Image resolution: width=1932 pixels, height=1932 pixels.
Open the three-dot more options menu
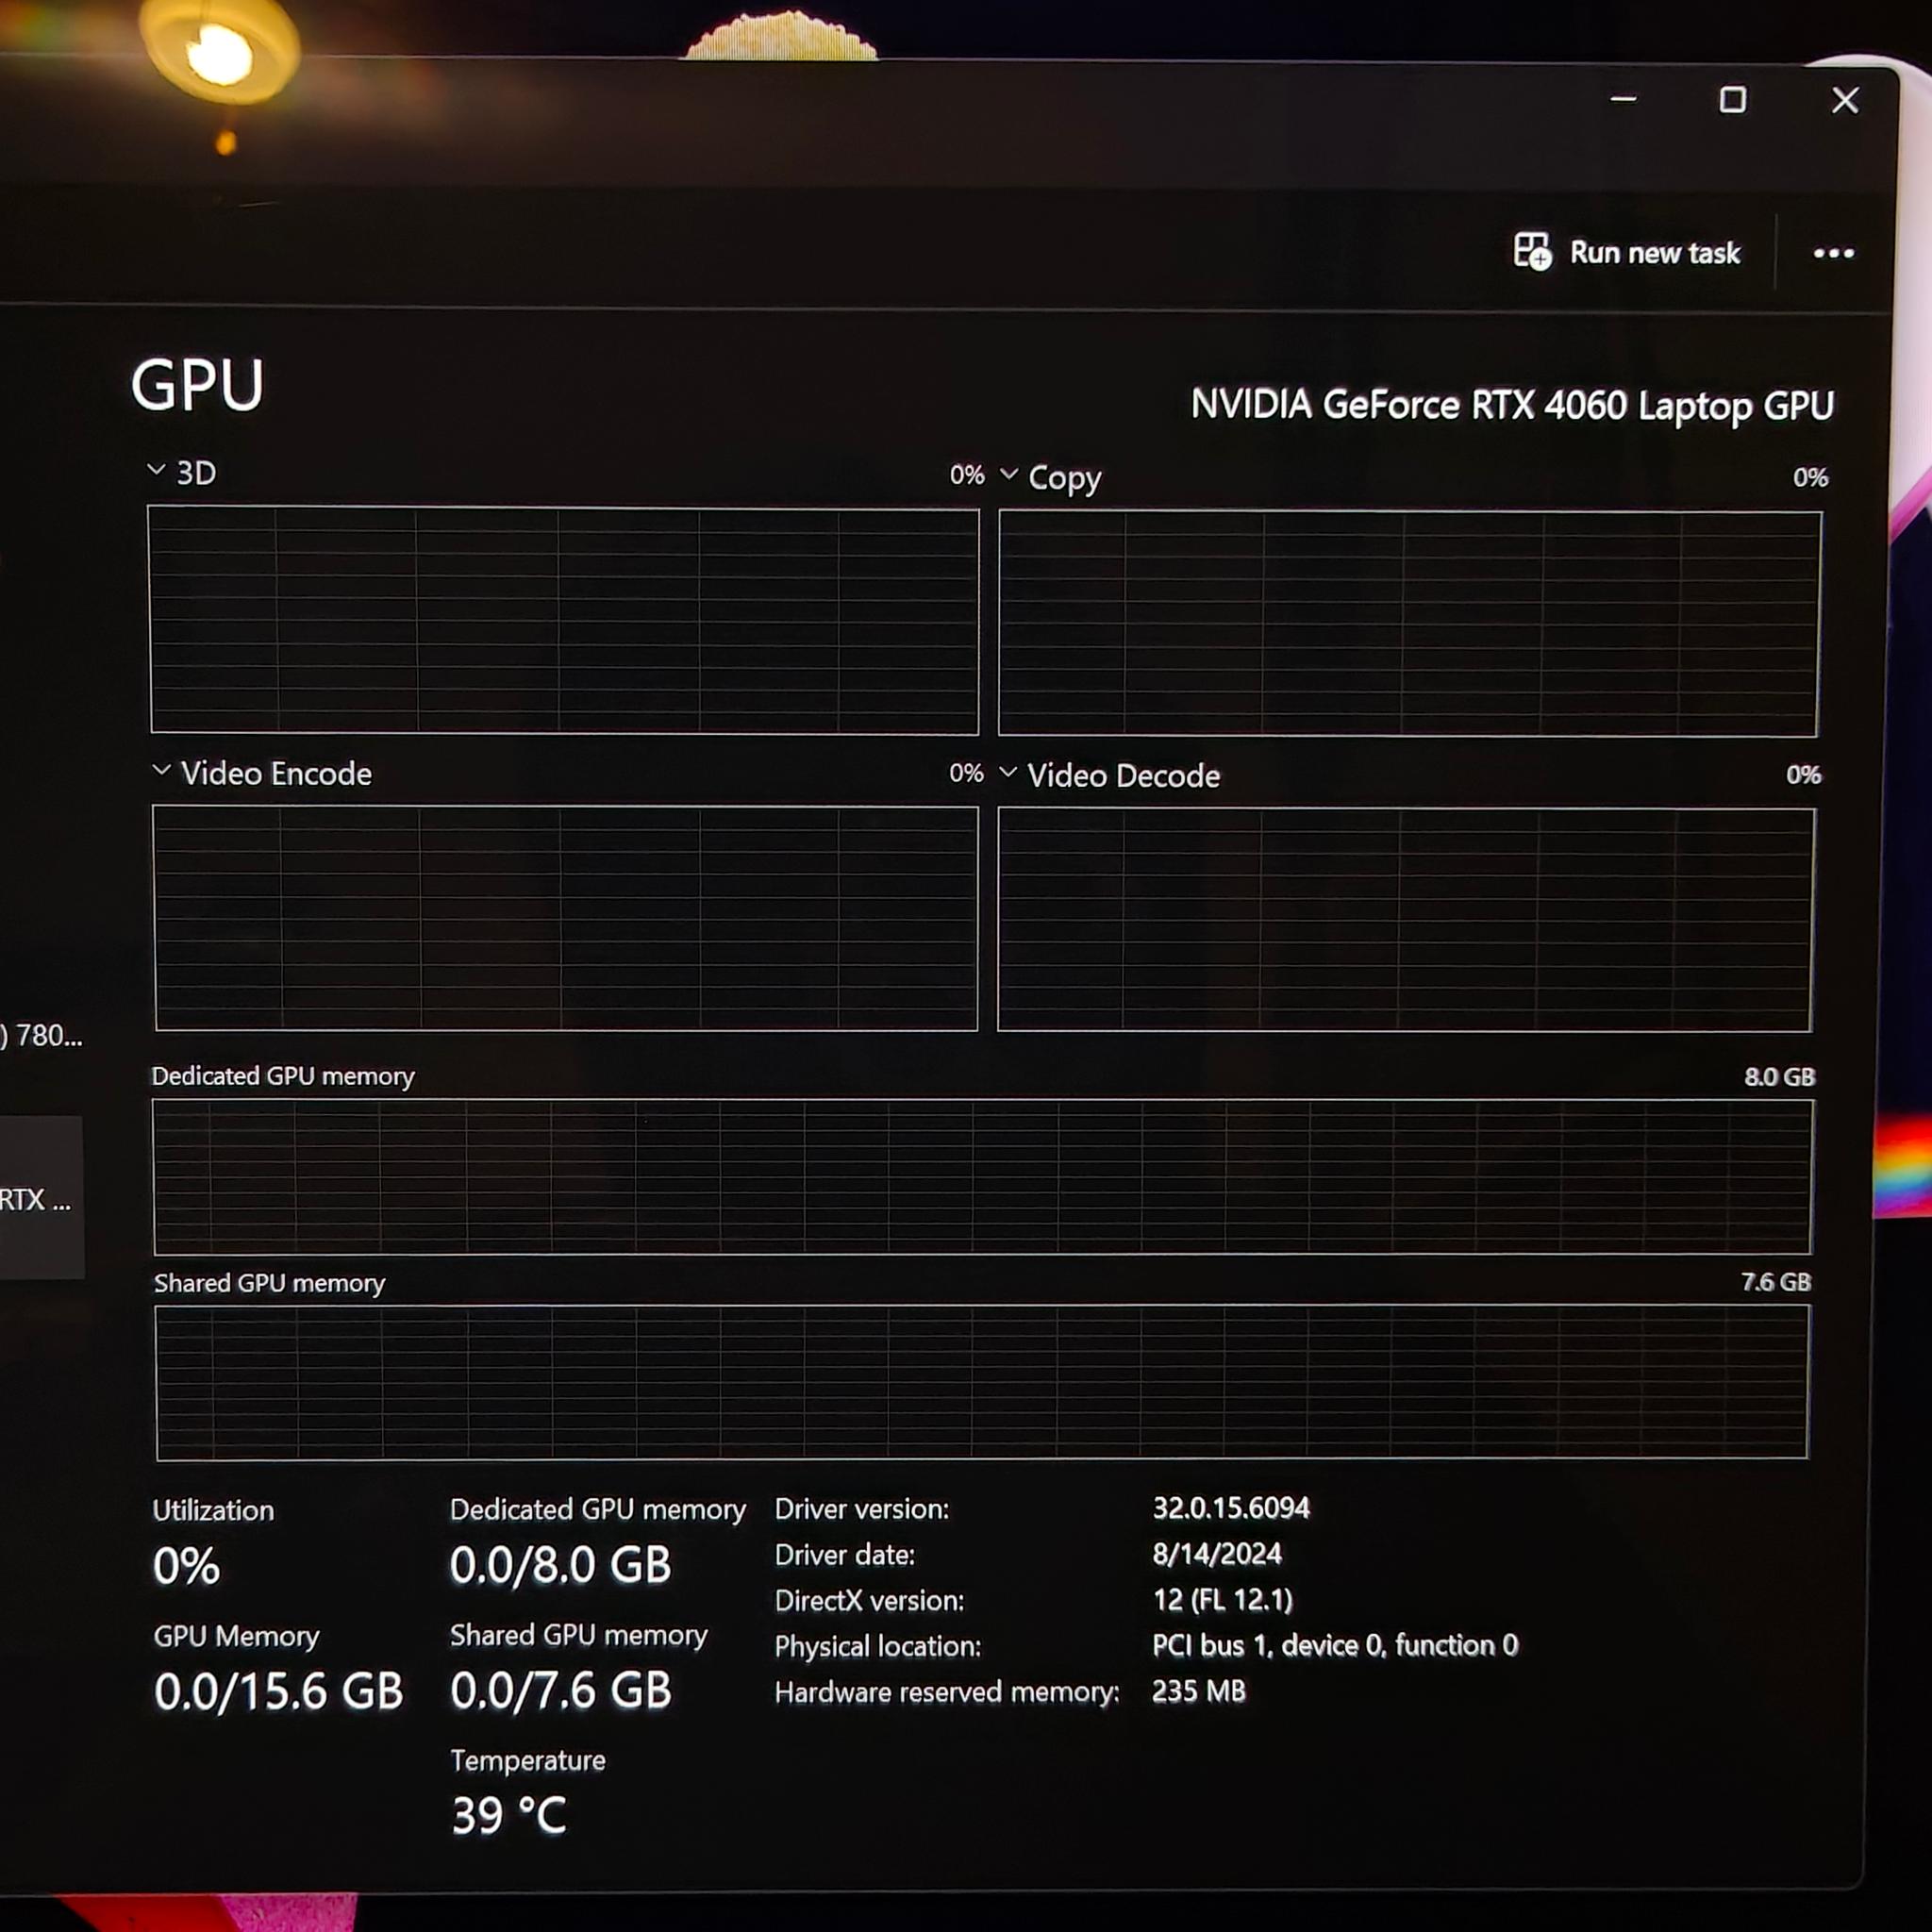pyautogui.click(x=1833, y=254)
